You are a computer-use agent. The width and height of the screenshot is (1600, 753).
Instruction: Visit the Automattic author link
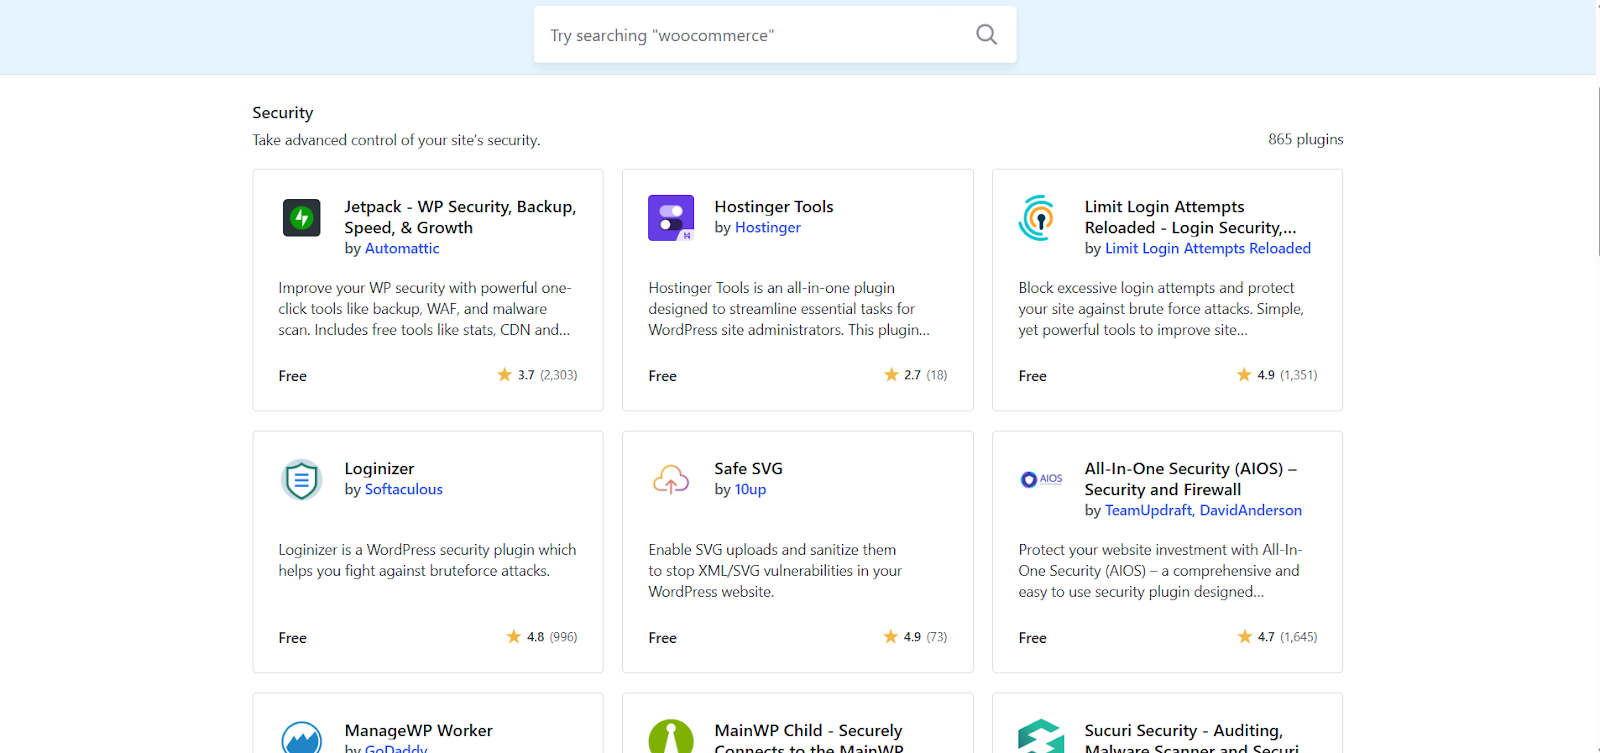click(x=402, y=249)
